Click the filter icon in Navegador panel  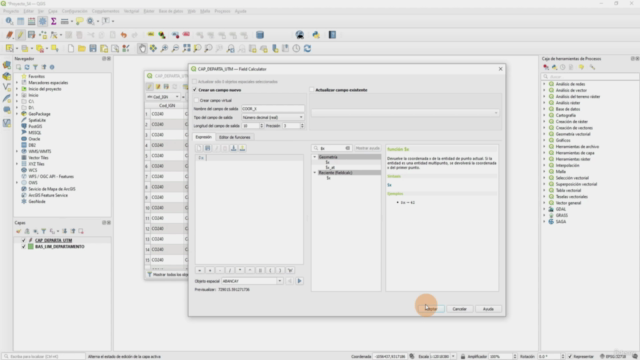click(35, 67)
